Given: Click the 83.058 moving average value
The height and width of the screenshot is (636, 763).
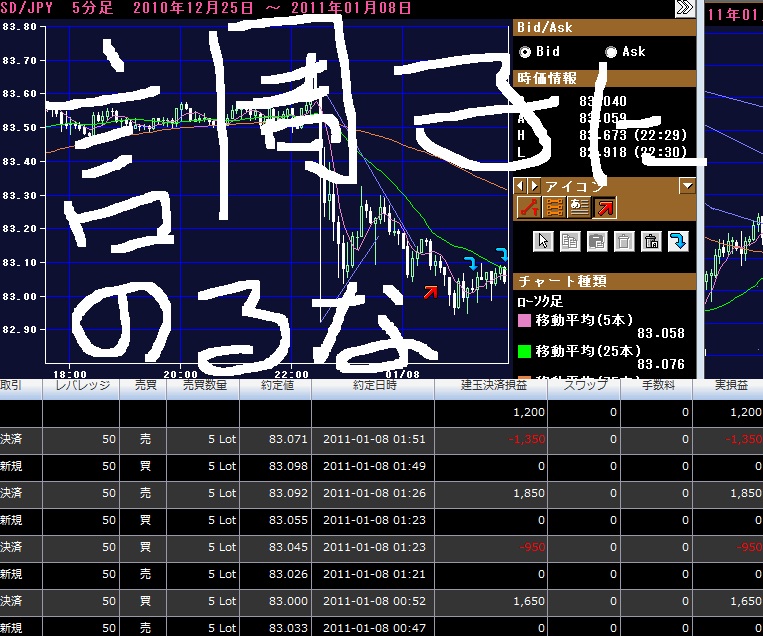Looking at the screenshot, I should pyautogui.click(x=661, y=334).
